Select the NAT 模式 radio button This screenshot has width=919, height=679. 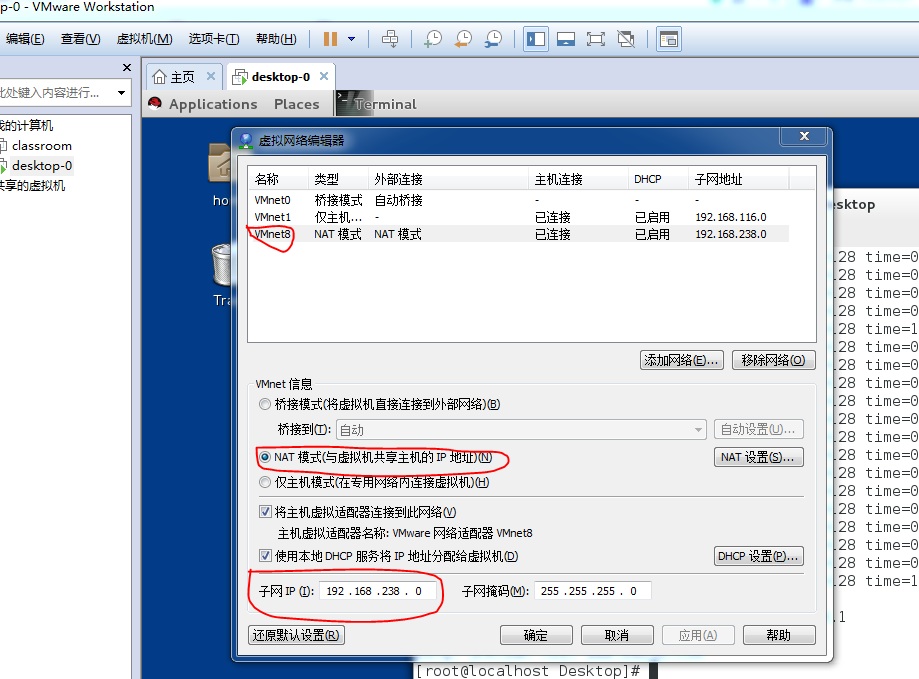coord(265,458)
